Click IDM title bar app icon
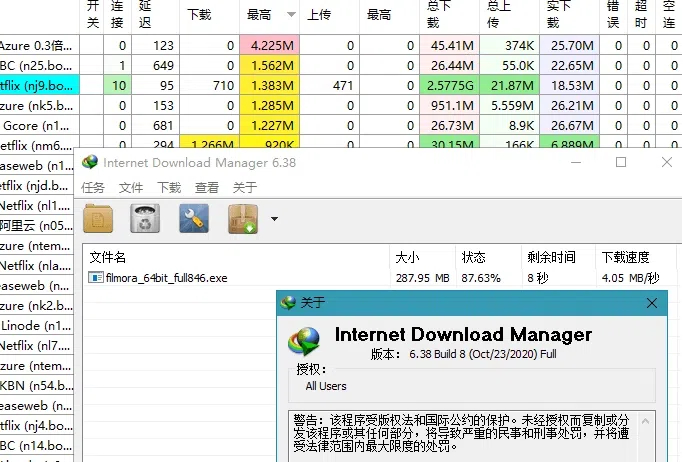The width and height of the screenshot is (683, 463). tap(90, 162)
